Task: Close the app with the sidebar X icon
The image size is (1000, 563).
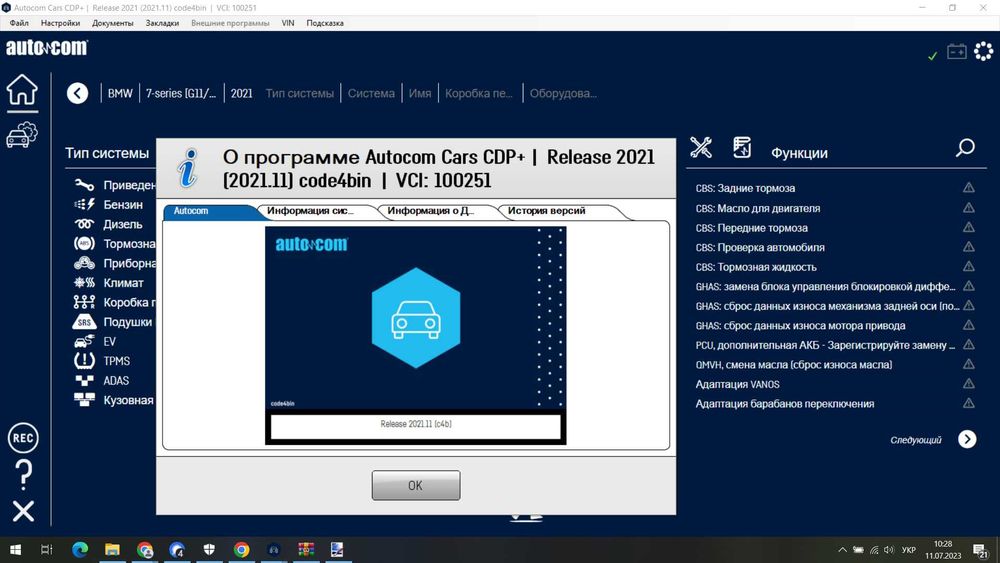Action: (x=23, y=511)
